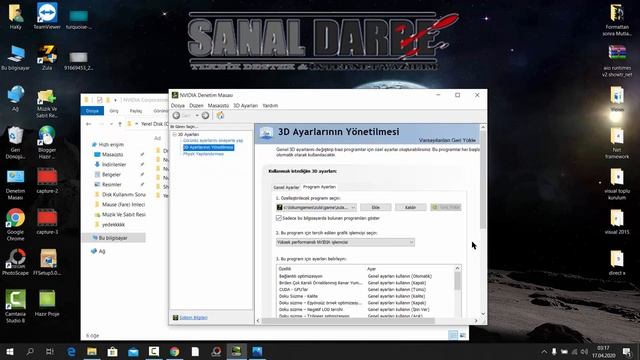The image size is (640, 360).
Task: Click the forward arrow in NVIDIA toolbar
Action: click(205, 116)
